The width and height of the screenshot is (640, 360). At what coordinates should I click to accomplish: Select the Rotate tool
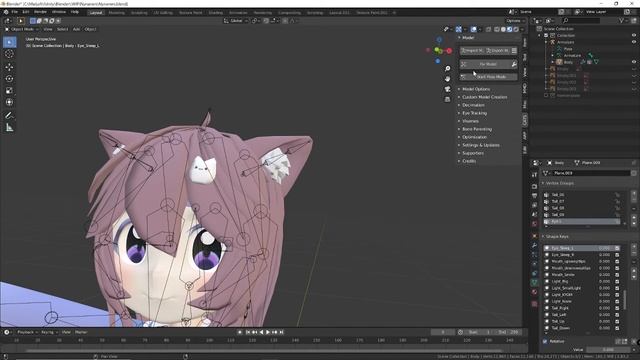tap(9, 79)
